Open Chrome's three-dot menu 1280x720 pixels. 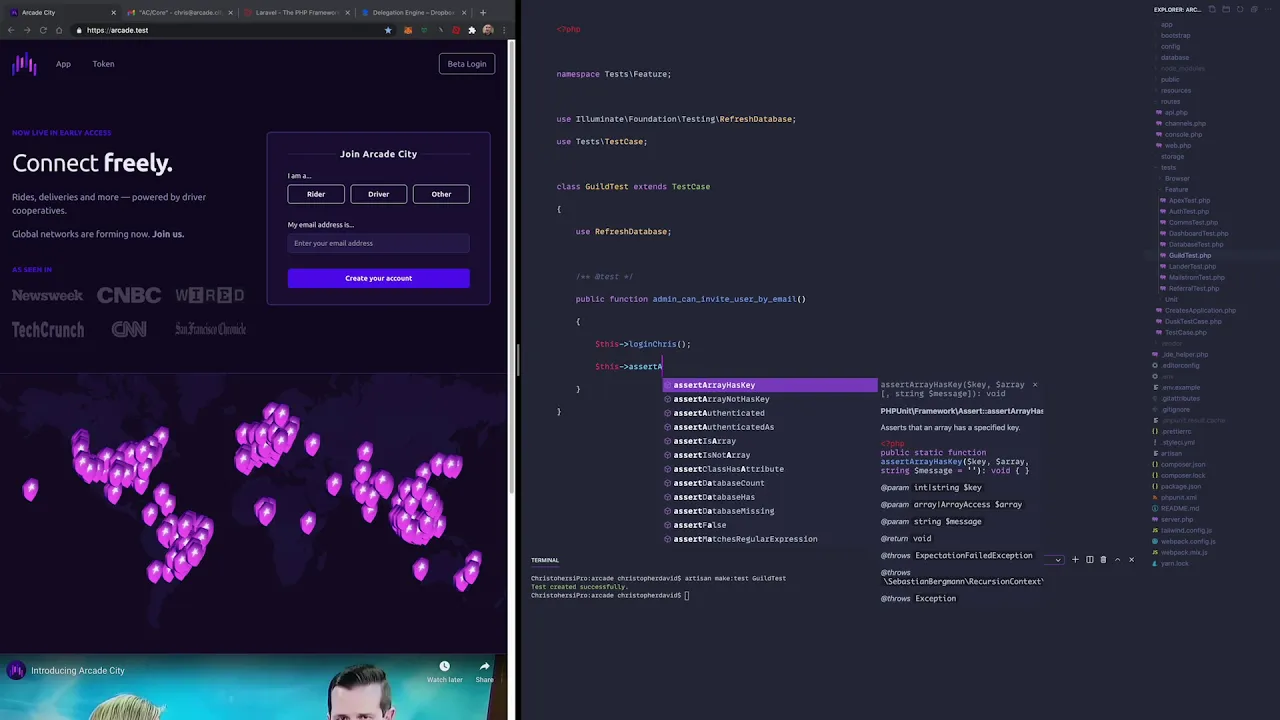pos(503,30)
